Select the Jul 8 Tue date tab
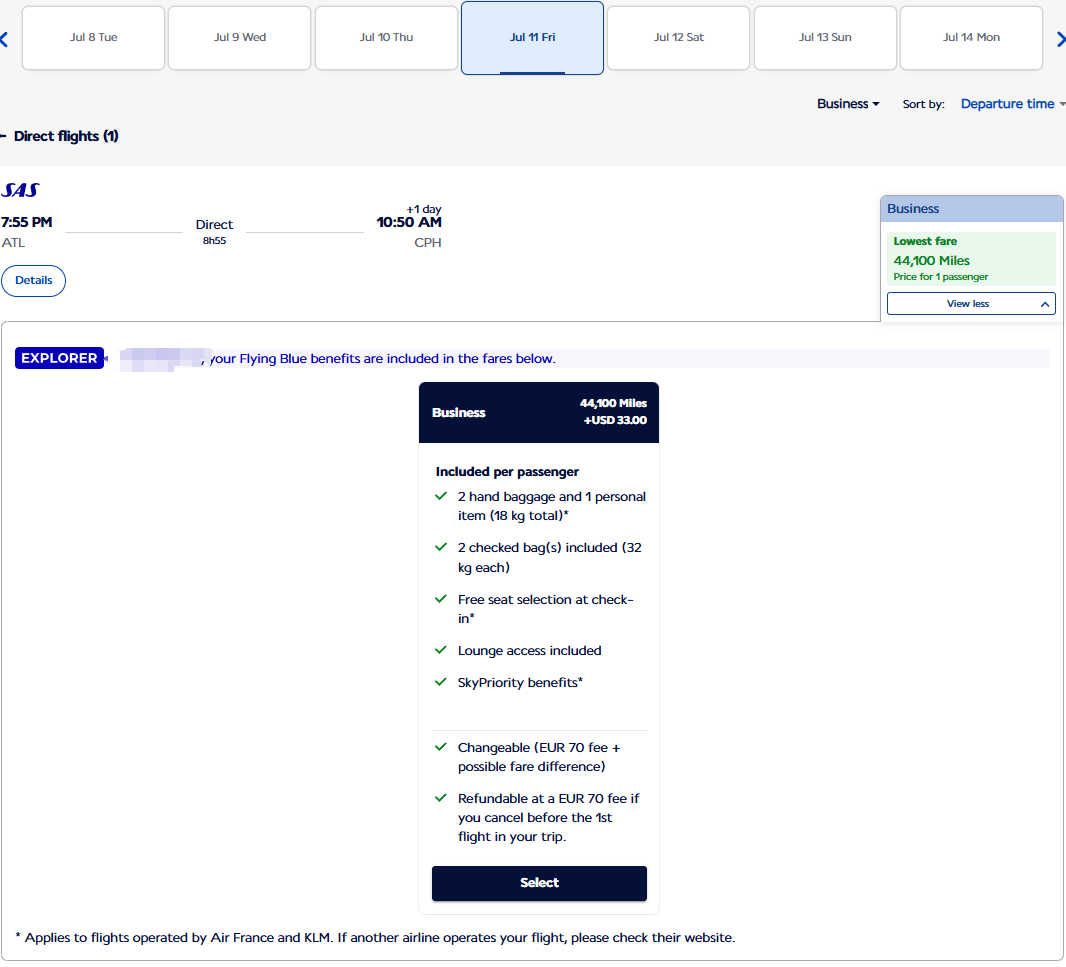Image resolution: width=1066 pixels, height=967 pixels. 93,37
